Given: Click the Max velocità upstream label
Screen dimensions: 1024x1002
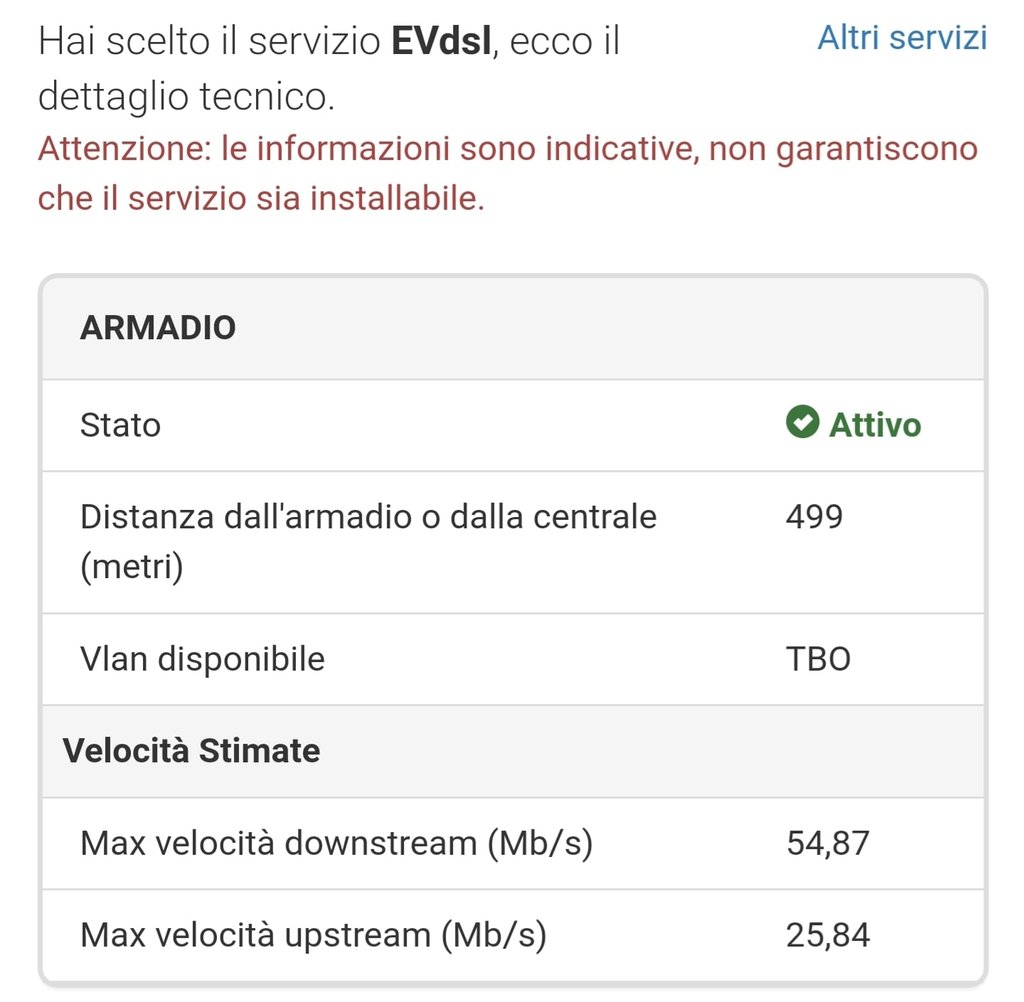Looking at the screenshot, I should pos(313,935).
